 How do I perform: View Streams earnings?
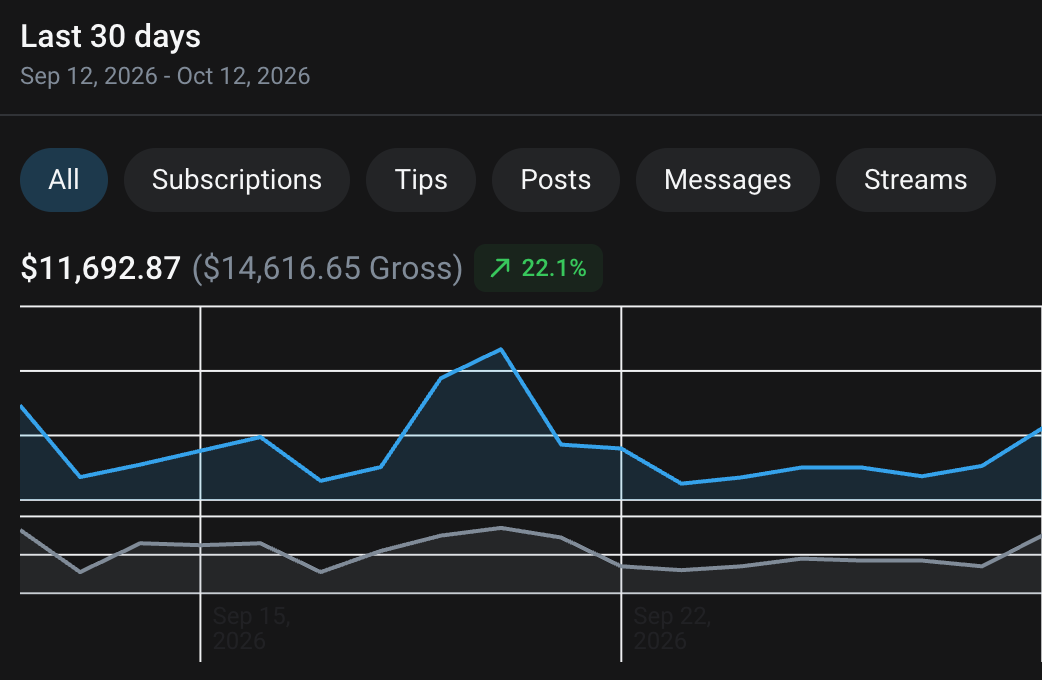click(915, 180)
